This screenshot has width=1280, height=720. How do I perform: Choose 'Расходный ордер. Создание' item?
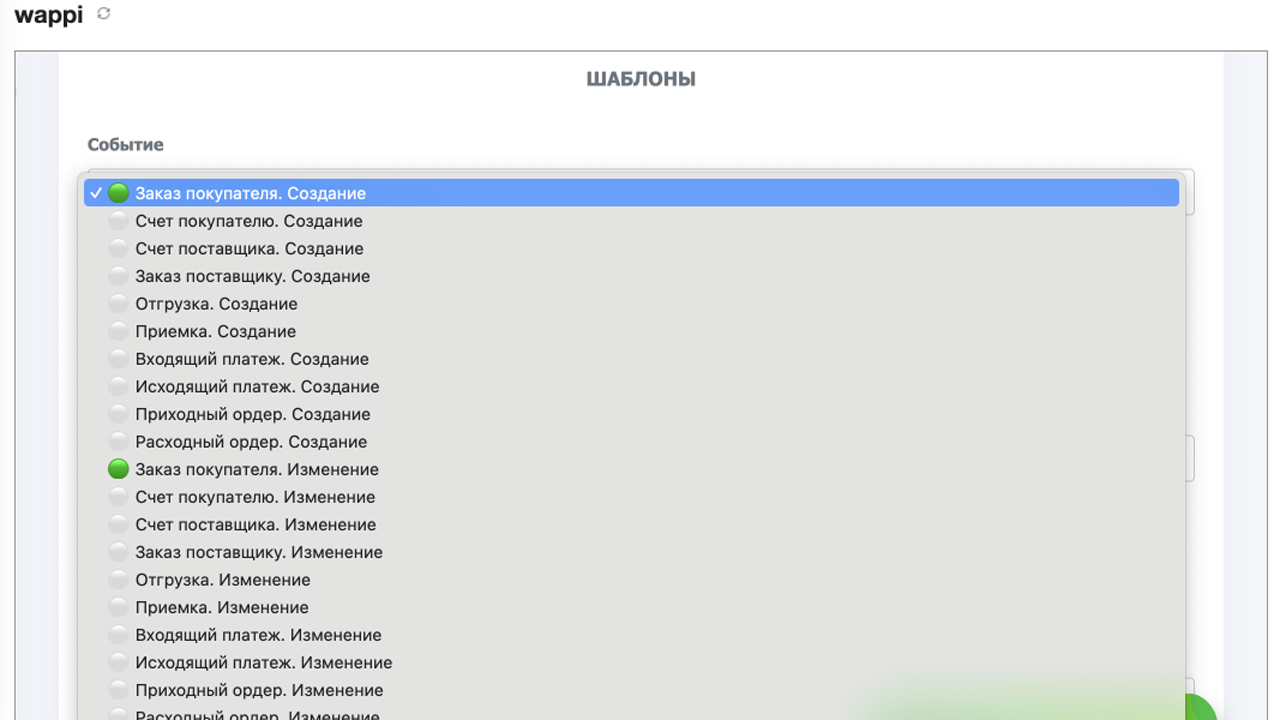pyautogui.click(x=251, y=442)
